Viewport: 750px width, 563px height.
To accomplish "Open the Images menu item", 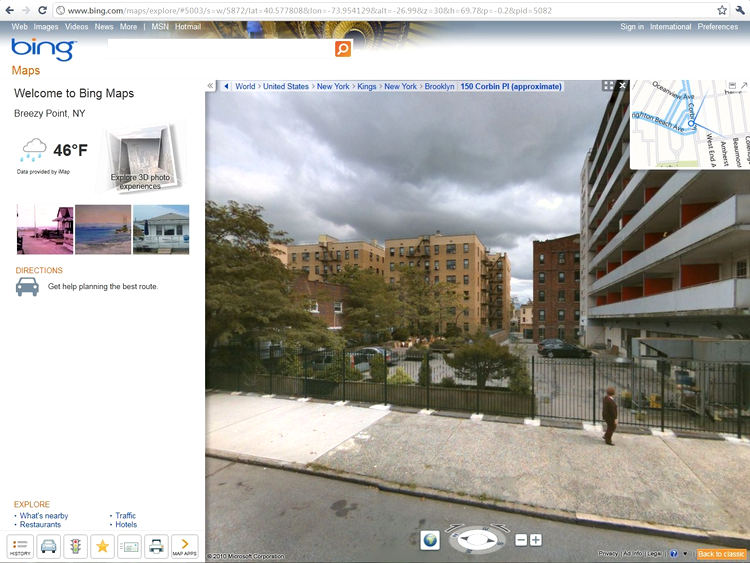I will (x=46, y=27).
